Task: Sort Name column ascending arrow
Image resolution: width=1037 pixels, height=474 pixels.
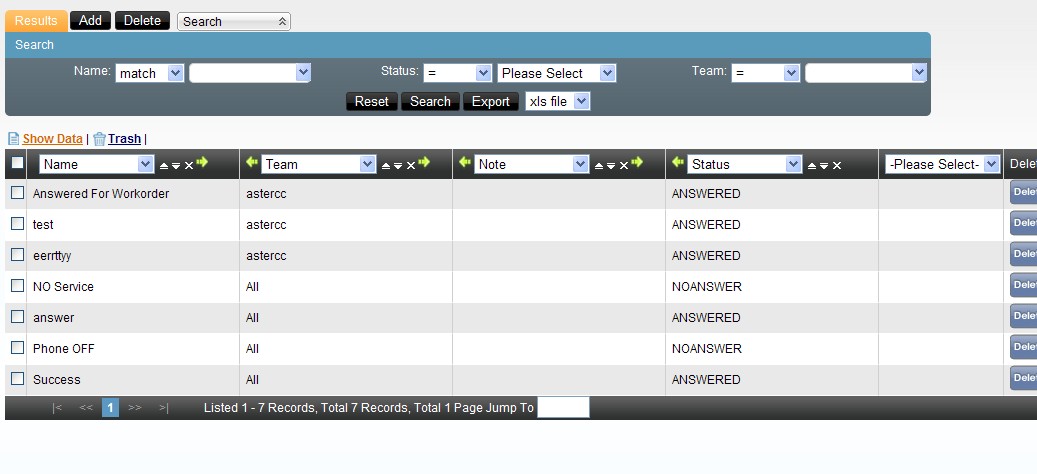Action: tap(164, 165)
